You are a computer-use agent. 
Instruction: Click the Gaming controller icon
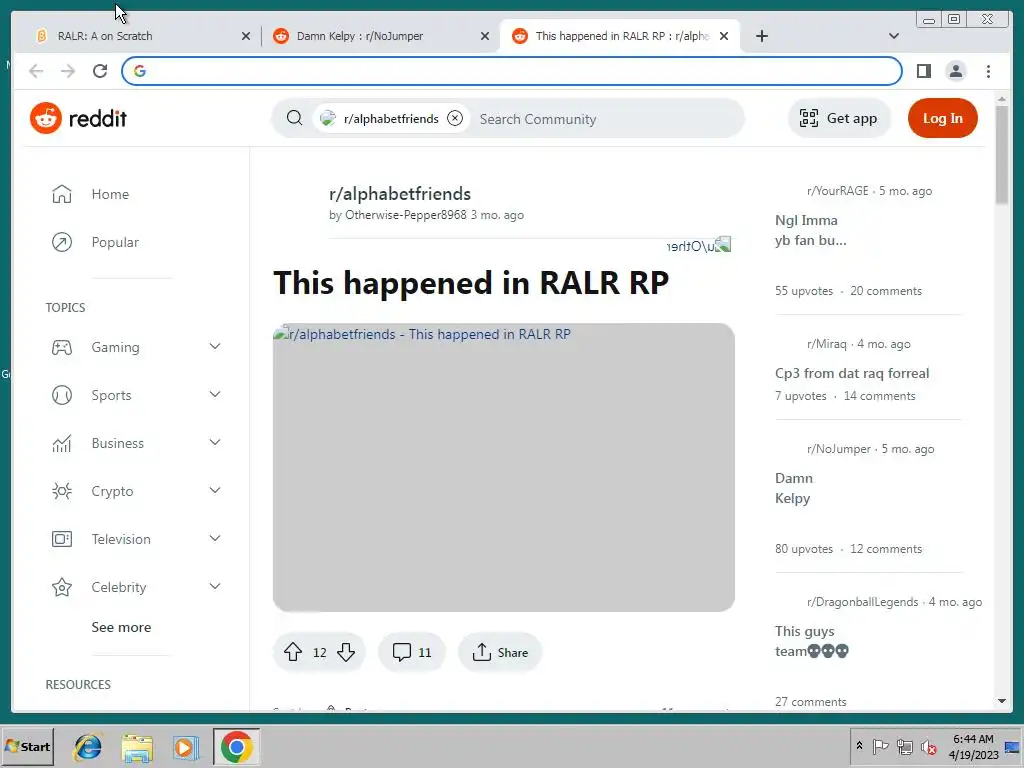tap(62, 347)
